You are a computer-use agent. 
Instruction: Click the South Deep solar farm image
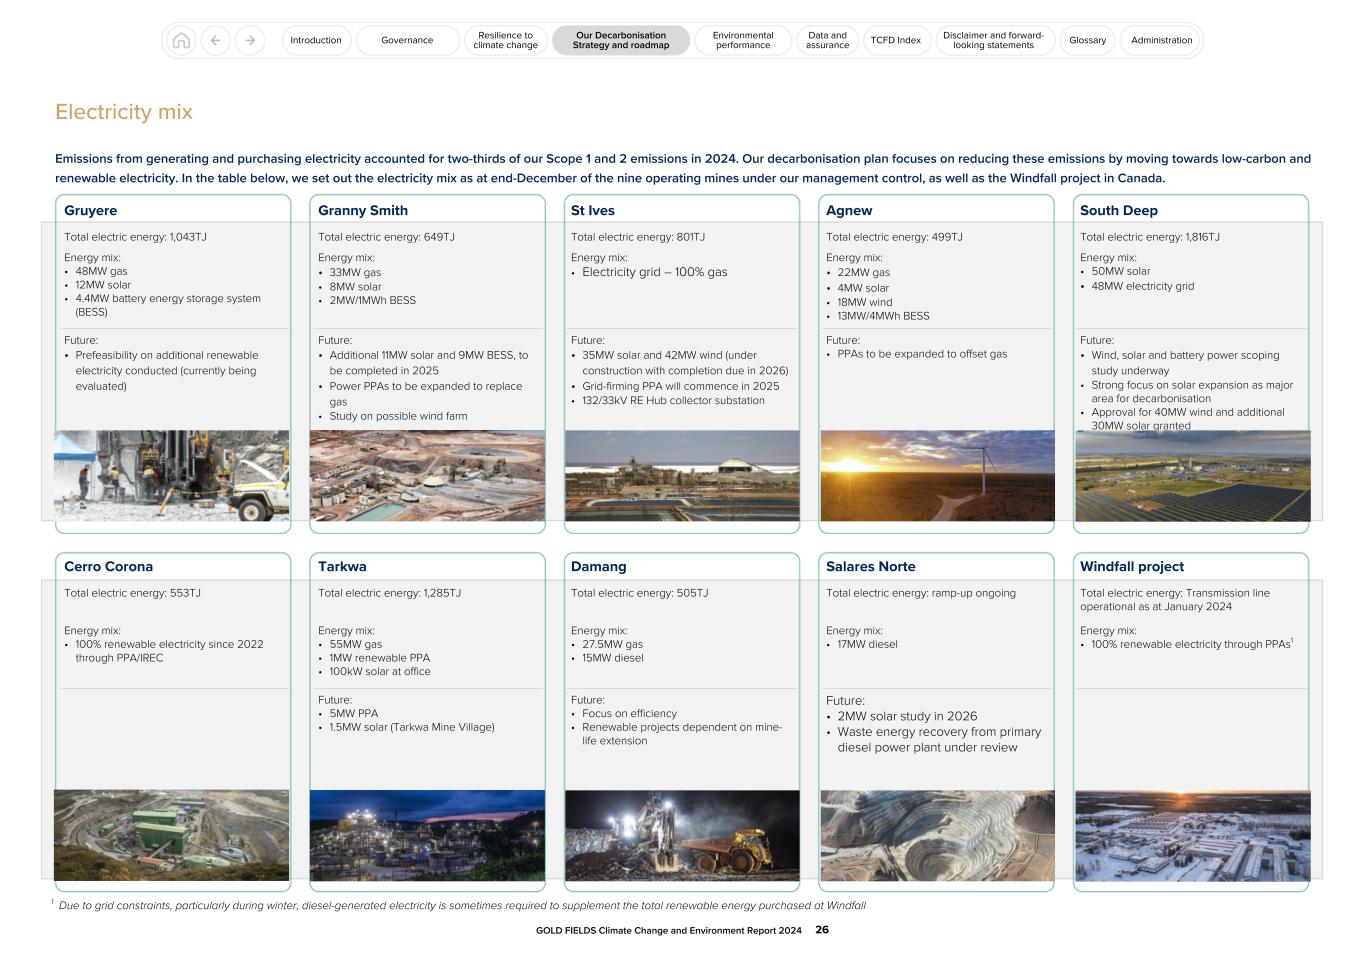[x=1191, y=477]
